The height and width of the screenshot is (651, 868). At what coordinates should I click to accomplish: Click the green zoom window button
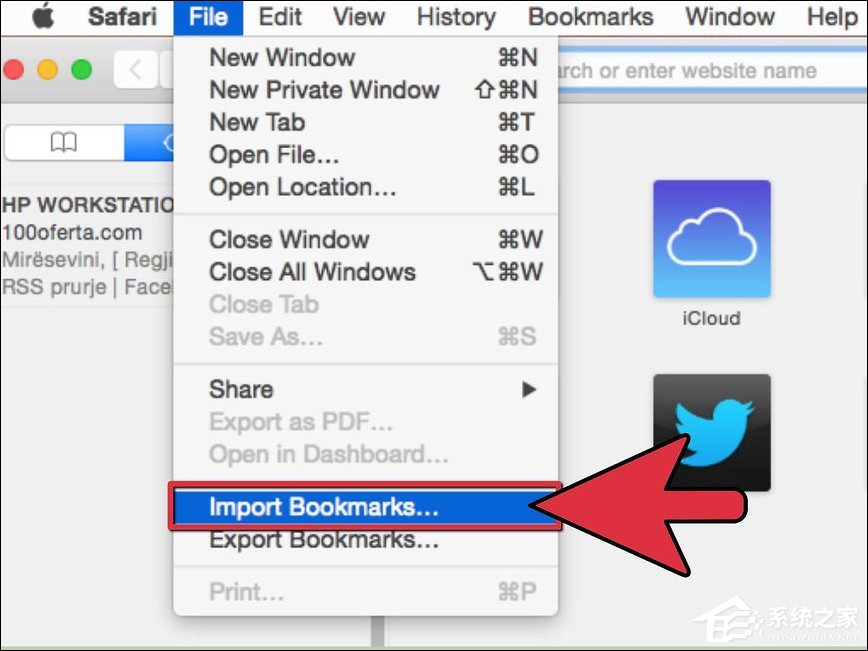(82, 70)
